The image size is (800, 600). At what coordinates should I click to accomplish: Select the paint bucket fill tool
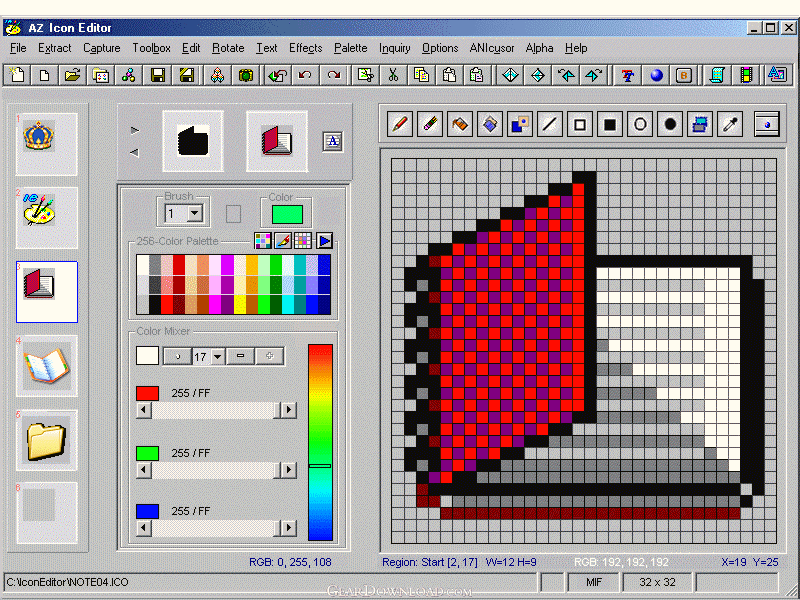click(x=460, y=124)
